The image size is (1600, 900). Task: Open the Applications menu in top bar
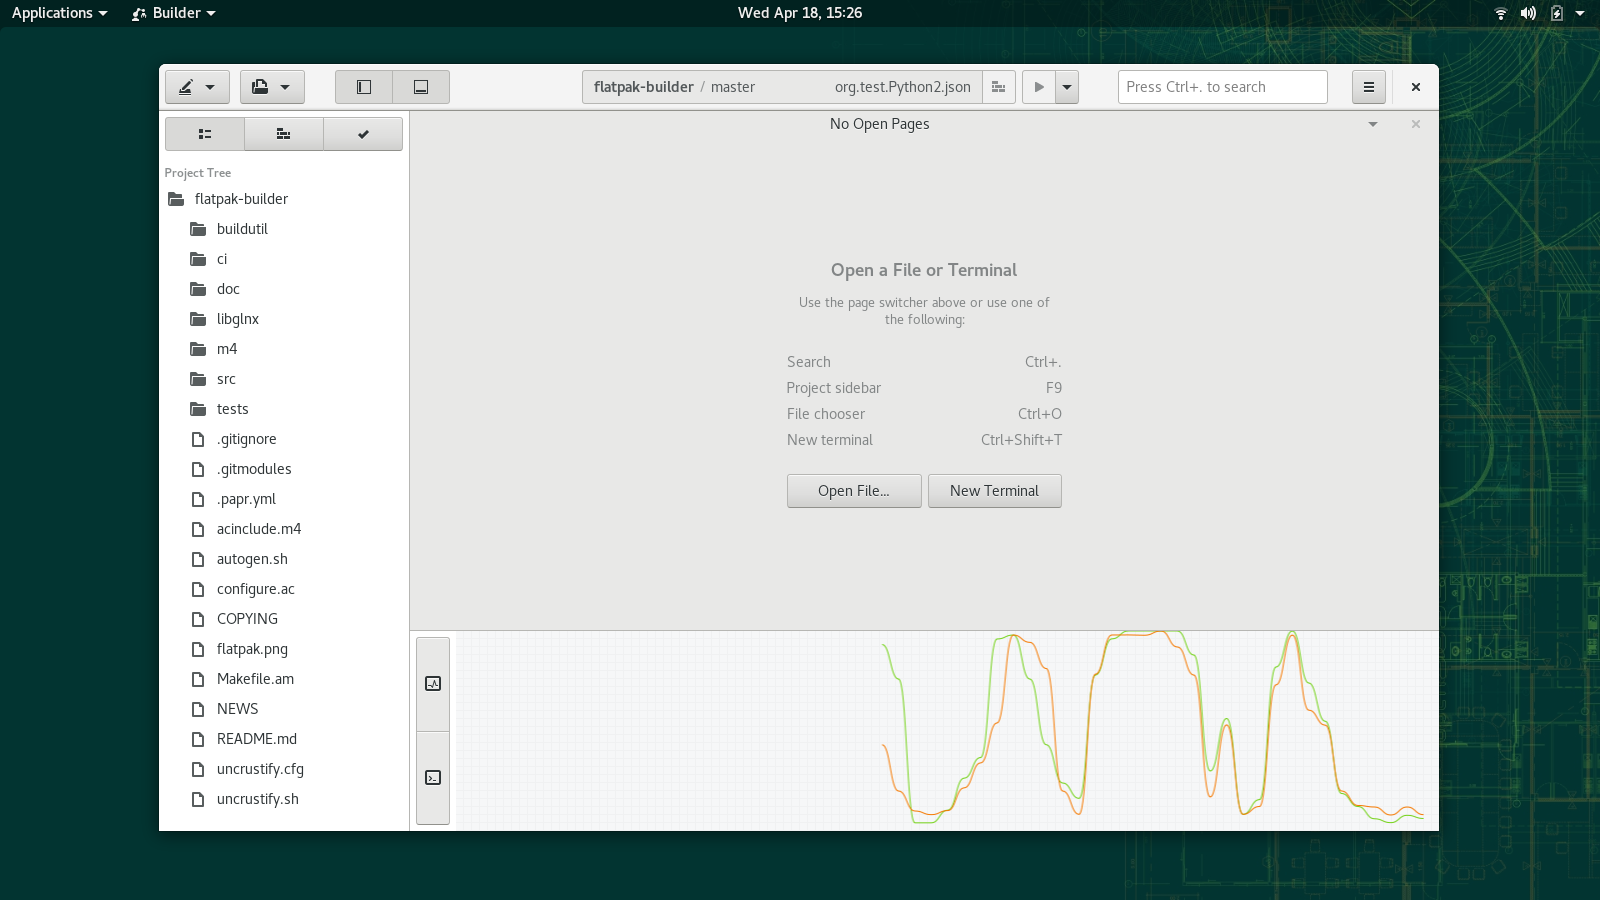pos(59,13)
